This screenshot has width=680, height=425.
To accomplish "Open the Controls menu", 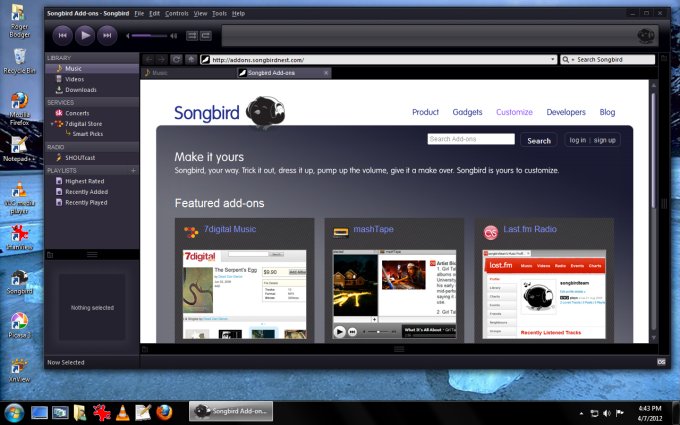I will click(177, 13).
